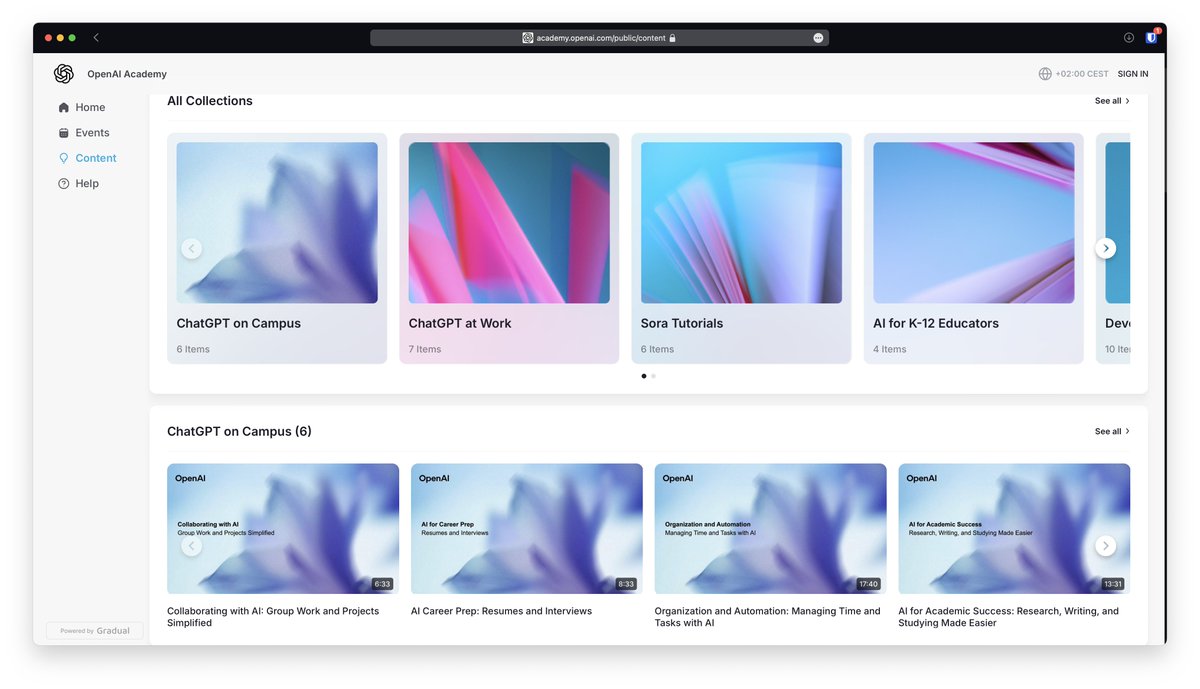The width and height of the screenshot is (1200, 689).
Task: Click the AI for K-12 Educators title
Action: 936,323
